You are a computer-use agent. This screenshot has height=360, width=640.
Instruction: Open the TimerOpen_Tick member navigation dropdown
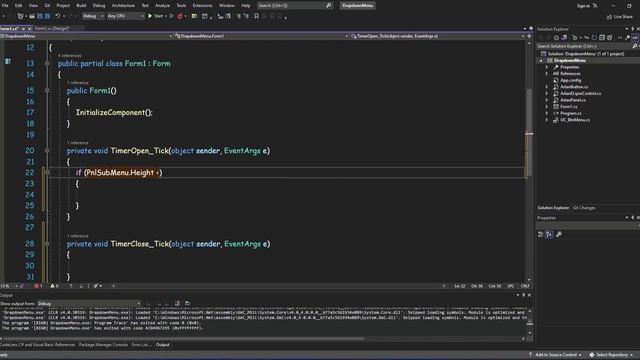point(438,36)
